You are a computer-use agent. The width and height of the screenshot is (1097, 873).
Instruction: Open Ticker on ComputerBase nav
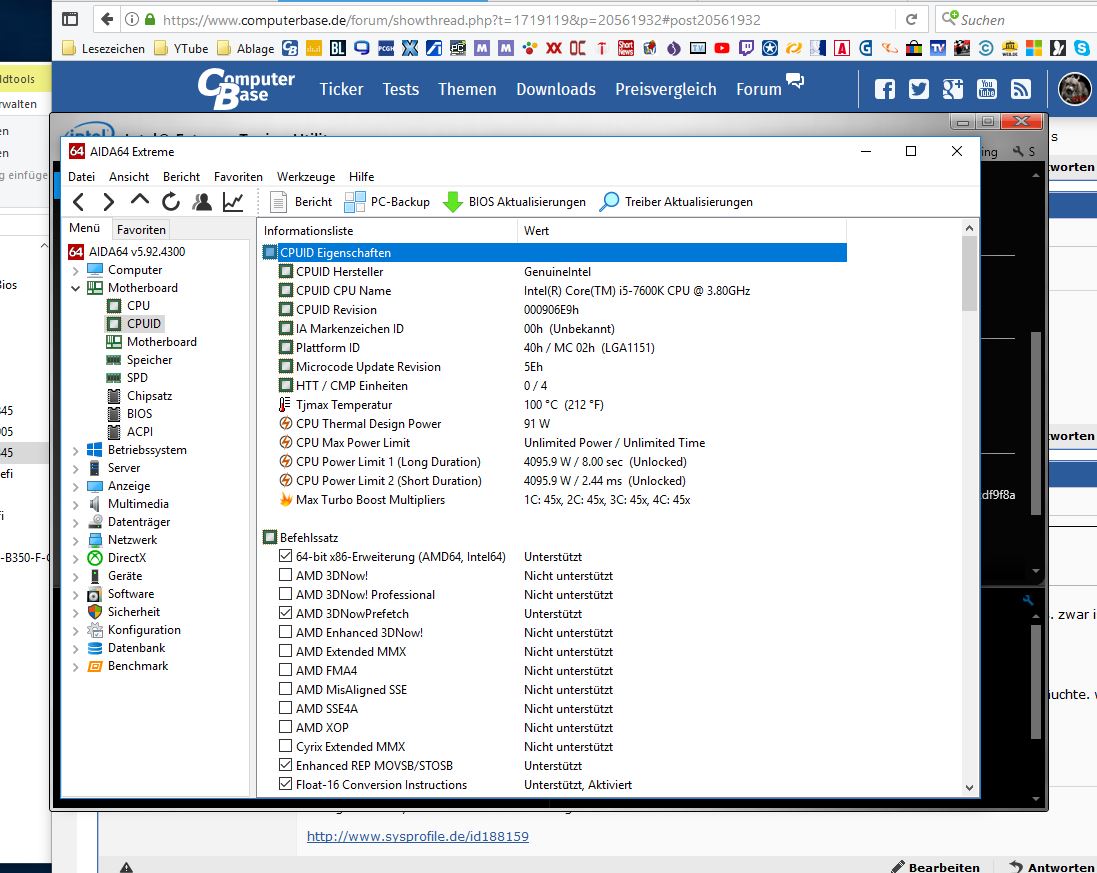(341, 90)
